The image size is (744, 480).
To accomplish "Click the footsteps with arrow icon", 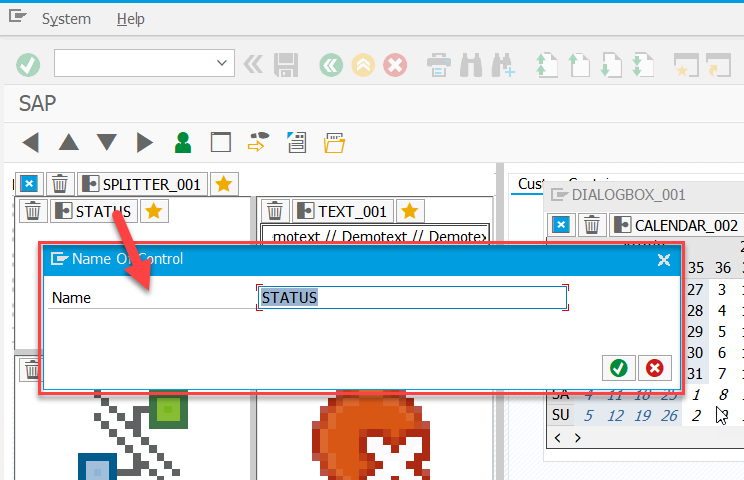I will click(259, 142).
